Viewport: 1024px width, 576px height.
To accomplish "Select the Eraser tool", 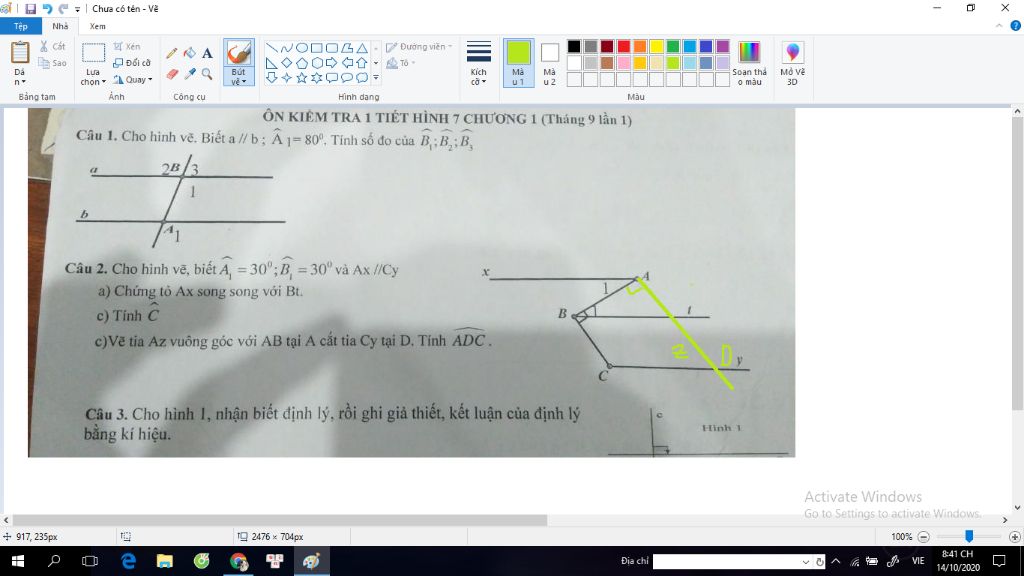I will pos(172,74).
